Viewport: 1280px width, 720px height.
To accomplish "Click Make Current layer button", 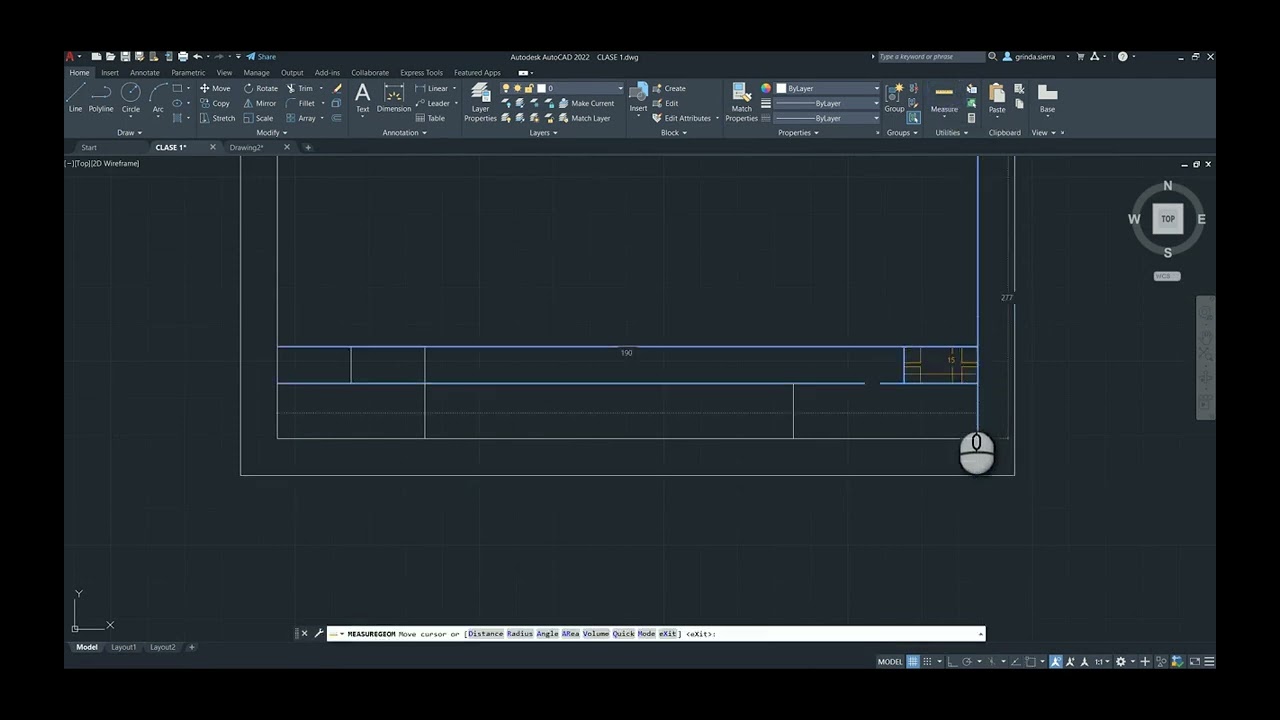I will (x=586, y=103).
